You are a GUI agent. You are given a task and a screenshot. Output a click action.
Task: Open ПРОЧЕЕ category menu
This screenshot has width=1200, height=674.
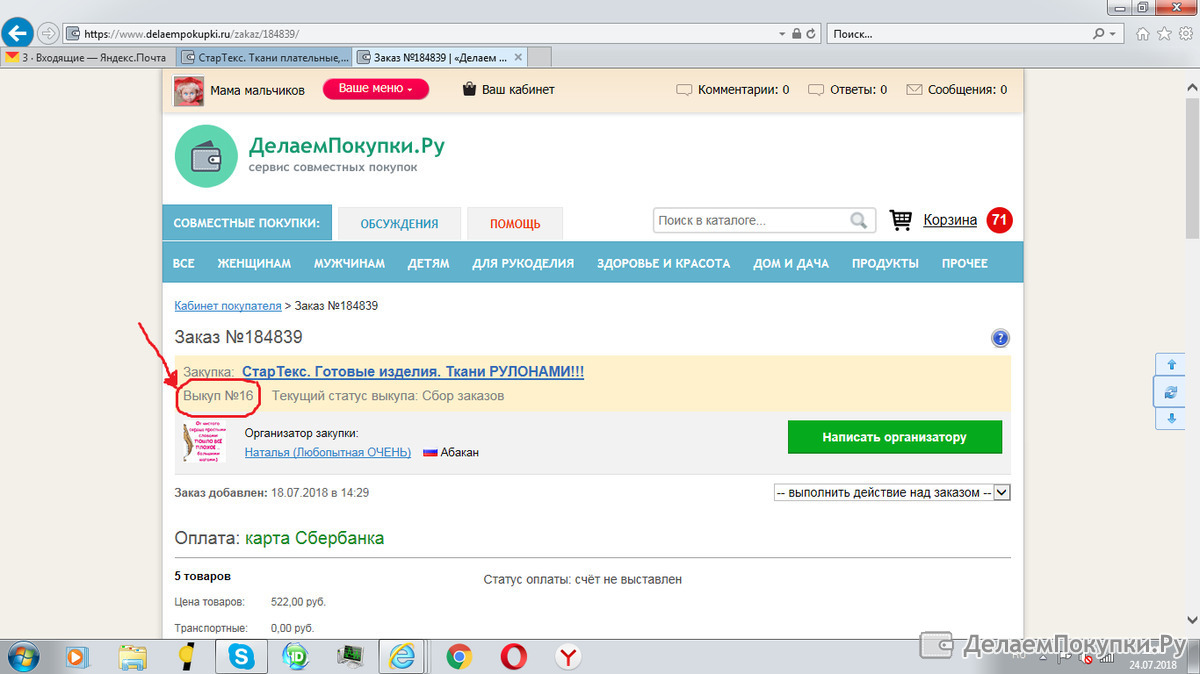coord(965,263)
